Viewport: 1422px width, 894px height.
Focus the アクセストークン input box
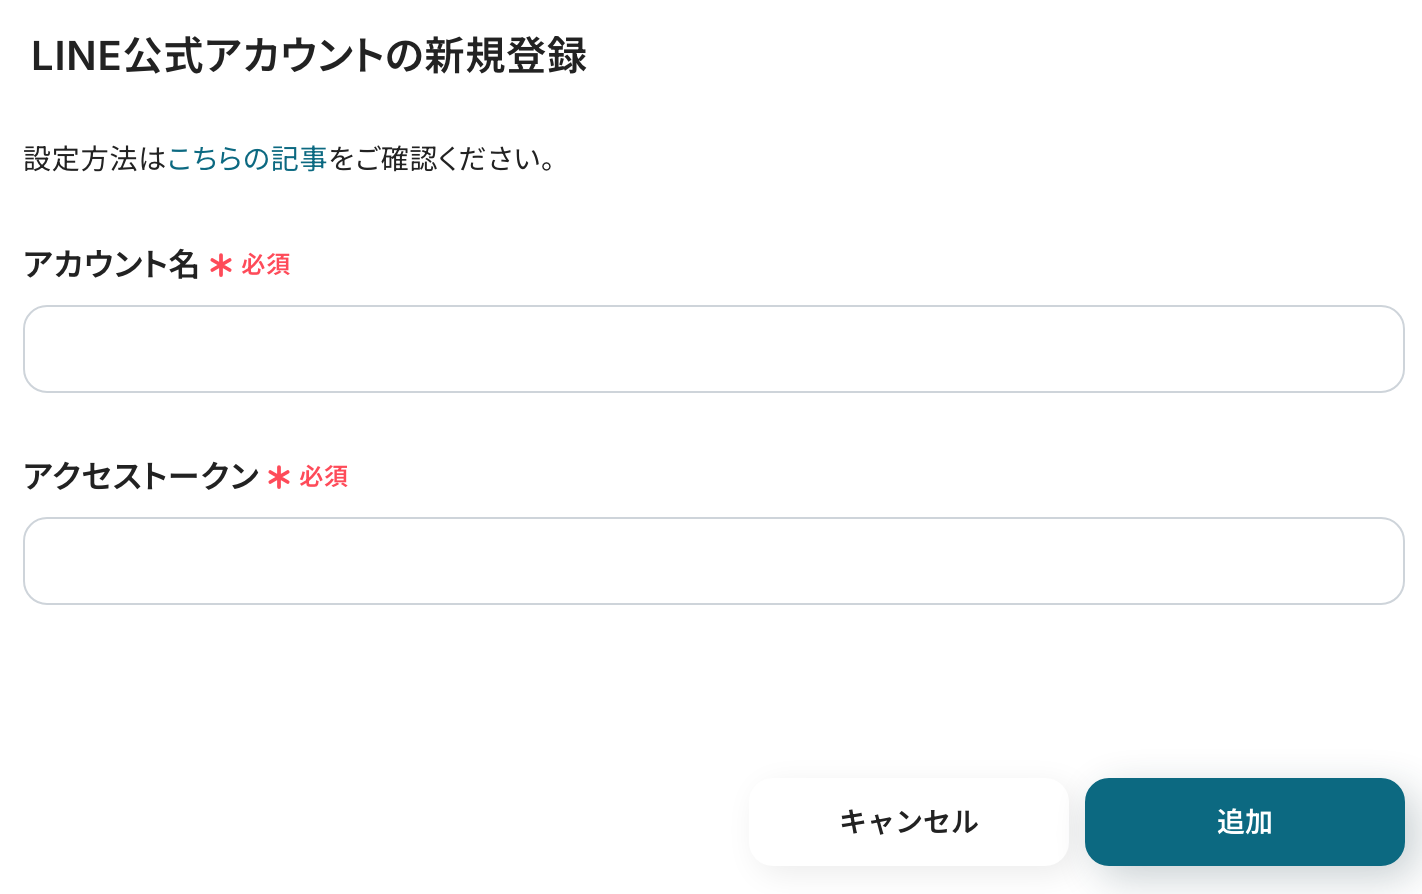[713, 561]
